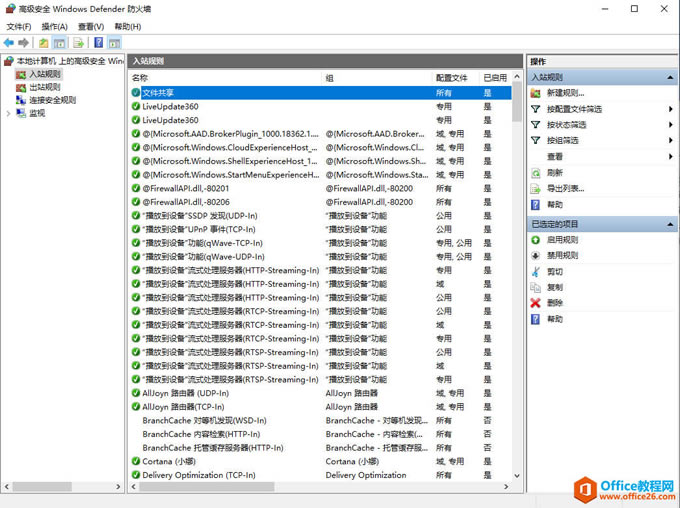Click 新建规则... action link

pyautogui.click(x=566, y=93)
